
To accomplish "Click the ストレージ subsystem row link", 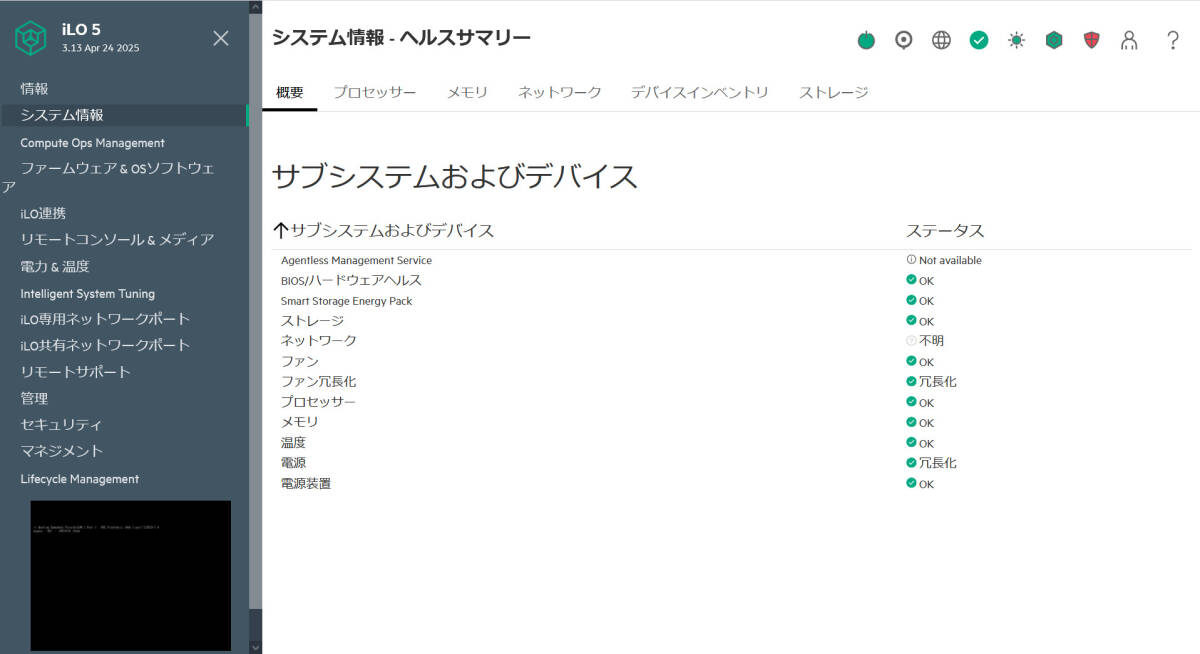I will tap(312, 321).
